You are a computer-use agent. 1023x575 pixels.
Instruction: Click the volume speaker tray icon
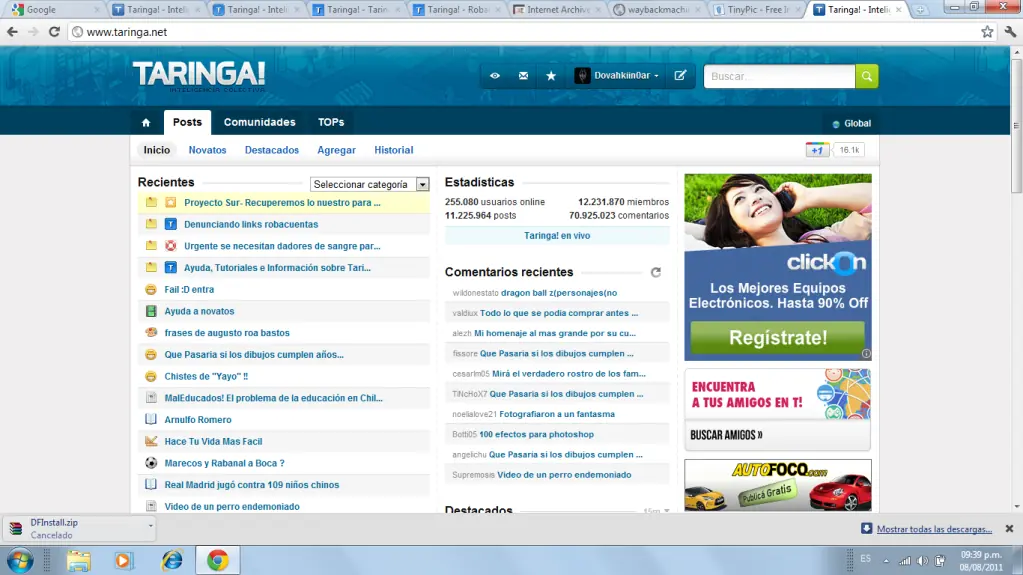922,561
